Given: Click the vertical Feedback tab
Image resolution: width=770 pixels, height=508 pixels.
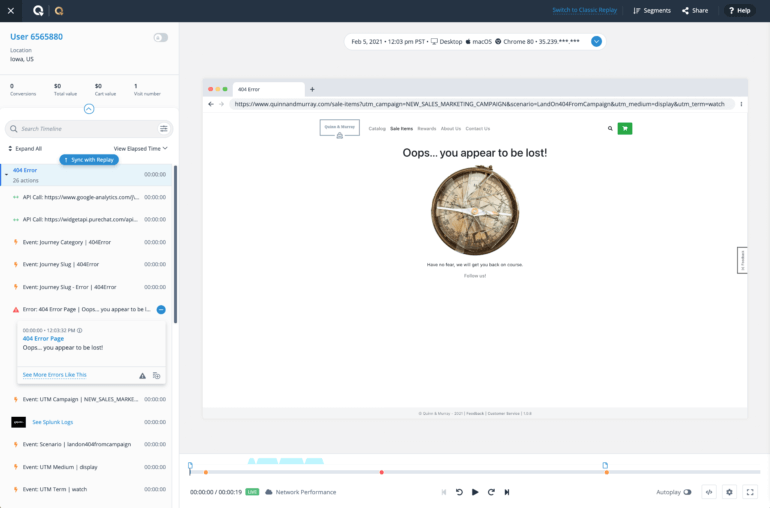Looking at the screenshot, I should click(742, 260).
